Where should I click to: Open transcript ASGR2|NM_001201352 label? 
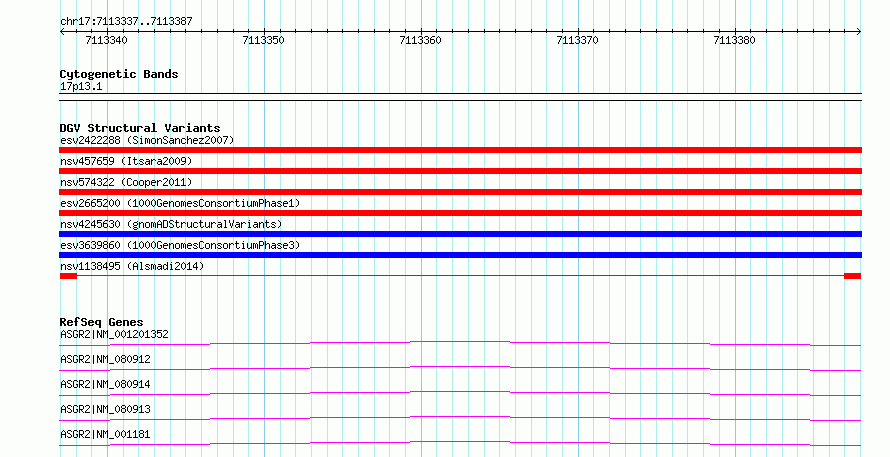pyautogui.click(x=114, y=334)
